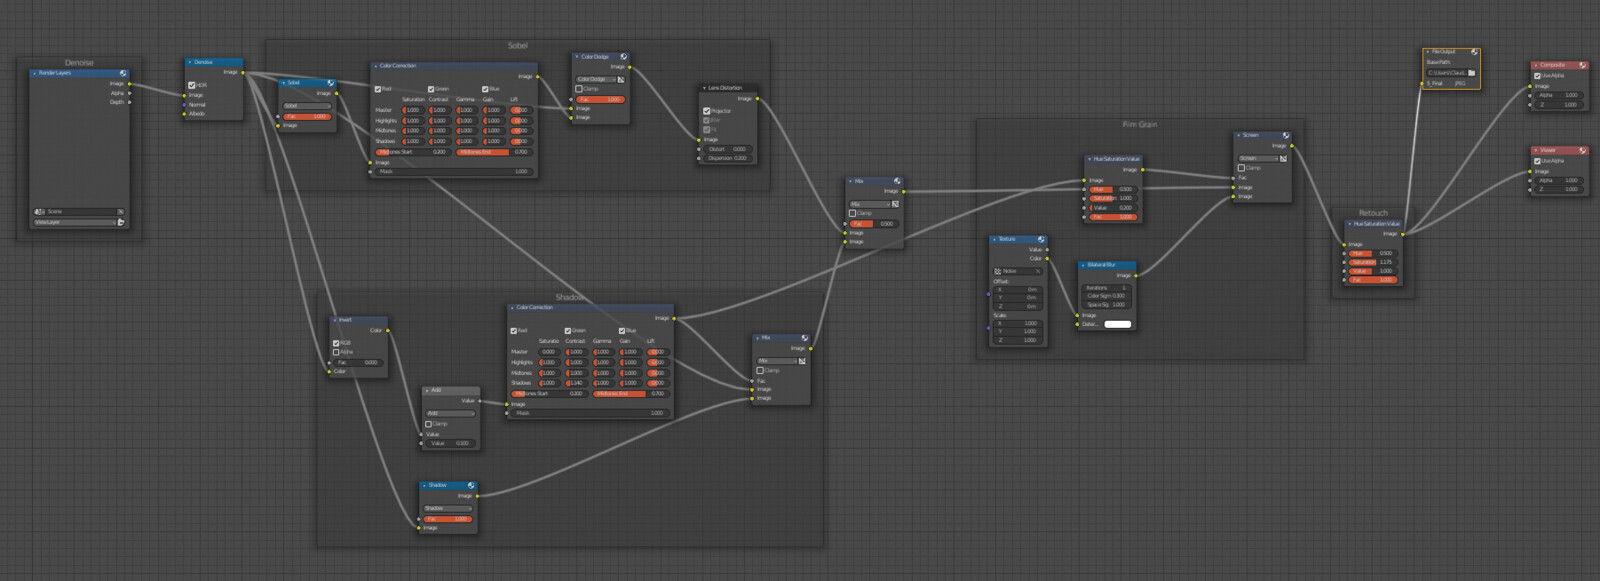The width and height of the screenshot is (1600, 581).
Task: Click the Shadow frame label
Action: coord(570,298)
